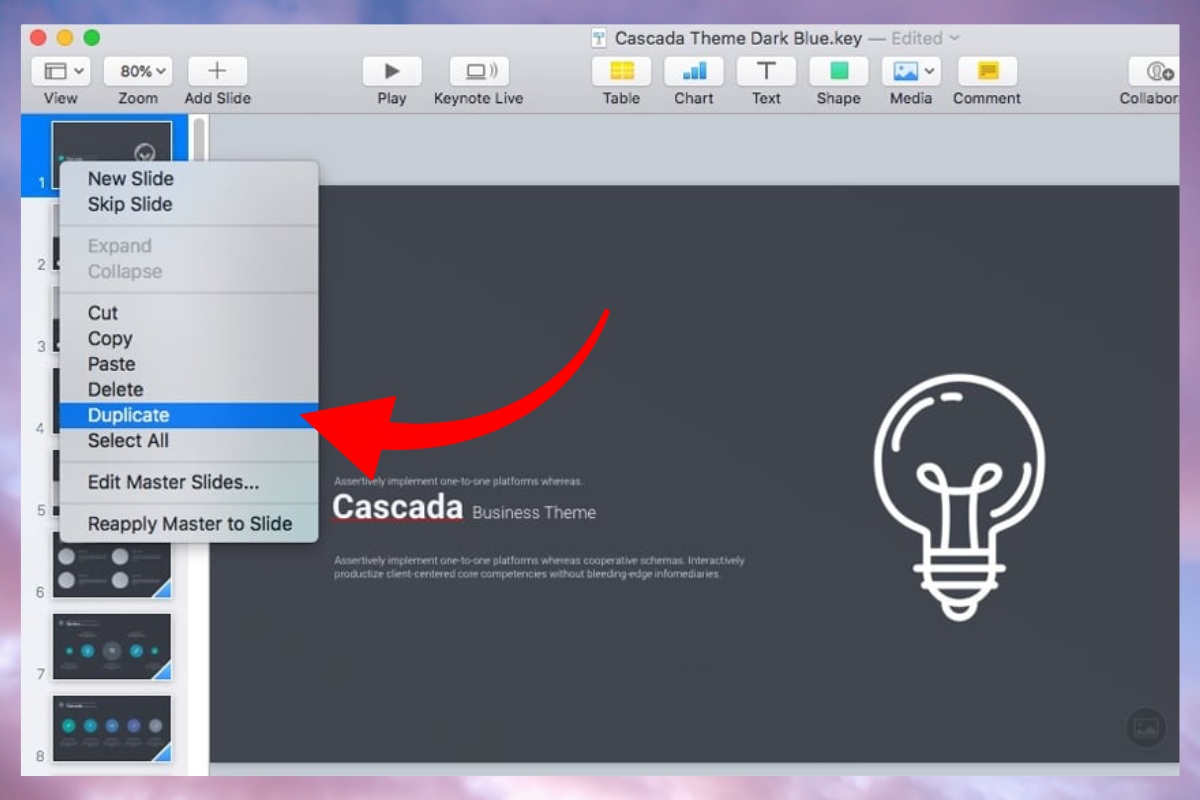Insert a shape using Shape icon
Image resolution: width=1200 pixels, height=800 pixels.
coord(838,71)
